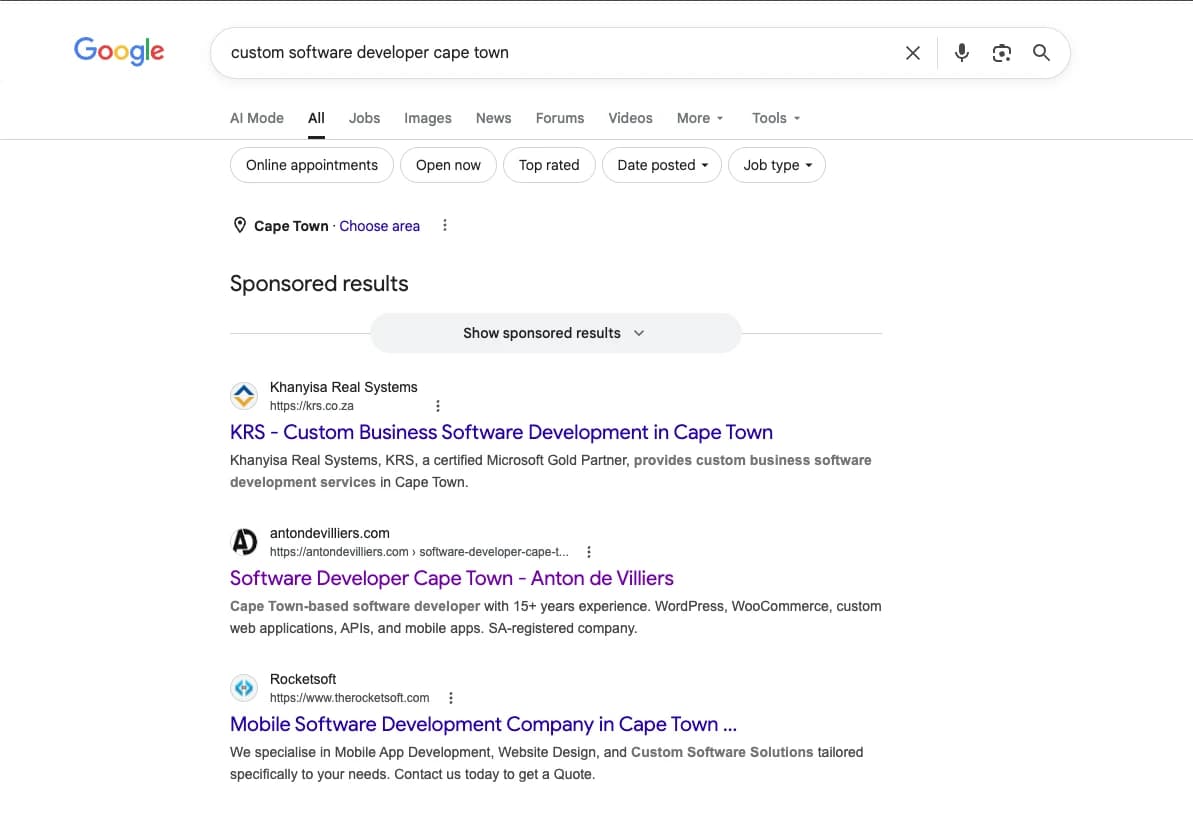The width and height of the screenshot is (1193, 813).
Task: Open Software Developer Cape Town Anton de Villiers link
Action: [x=452, y=578]
